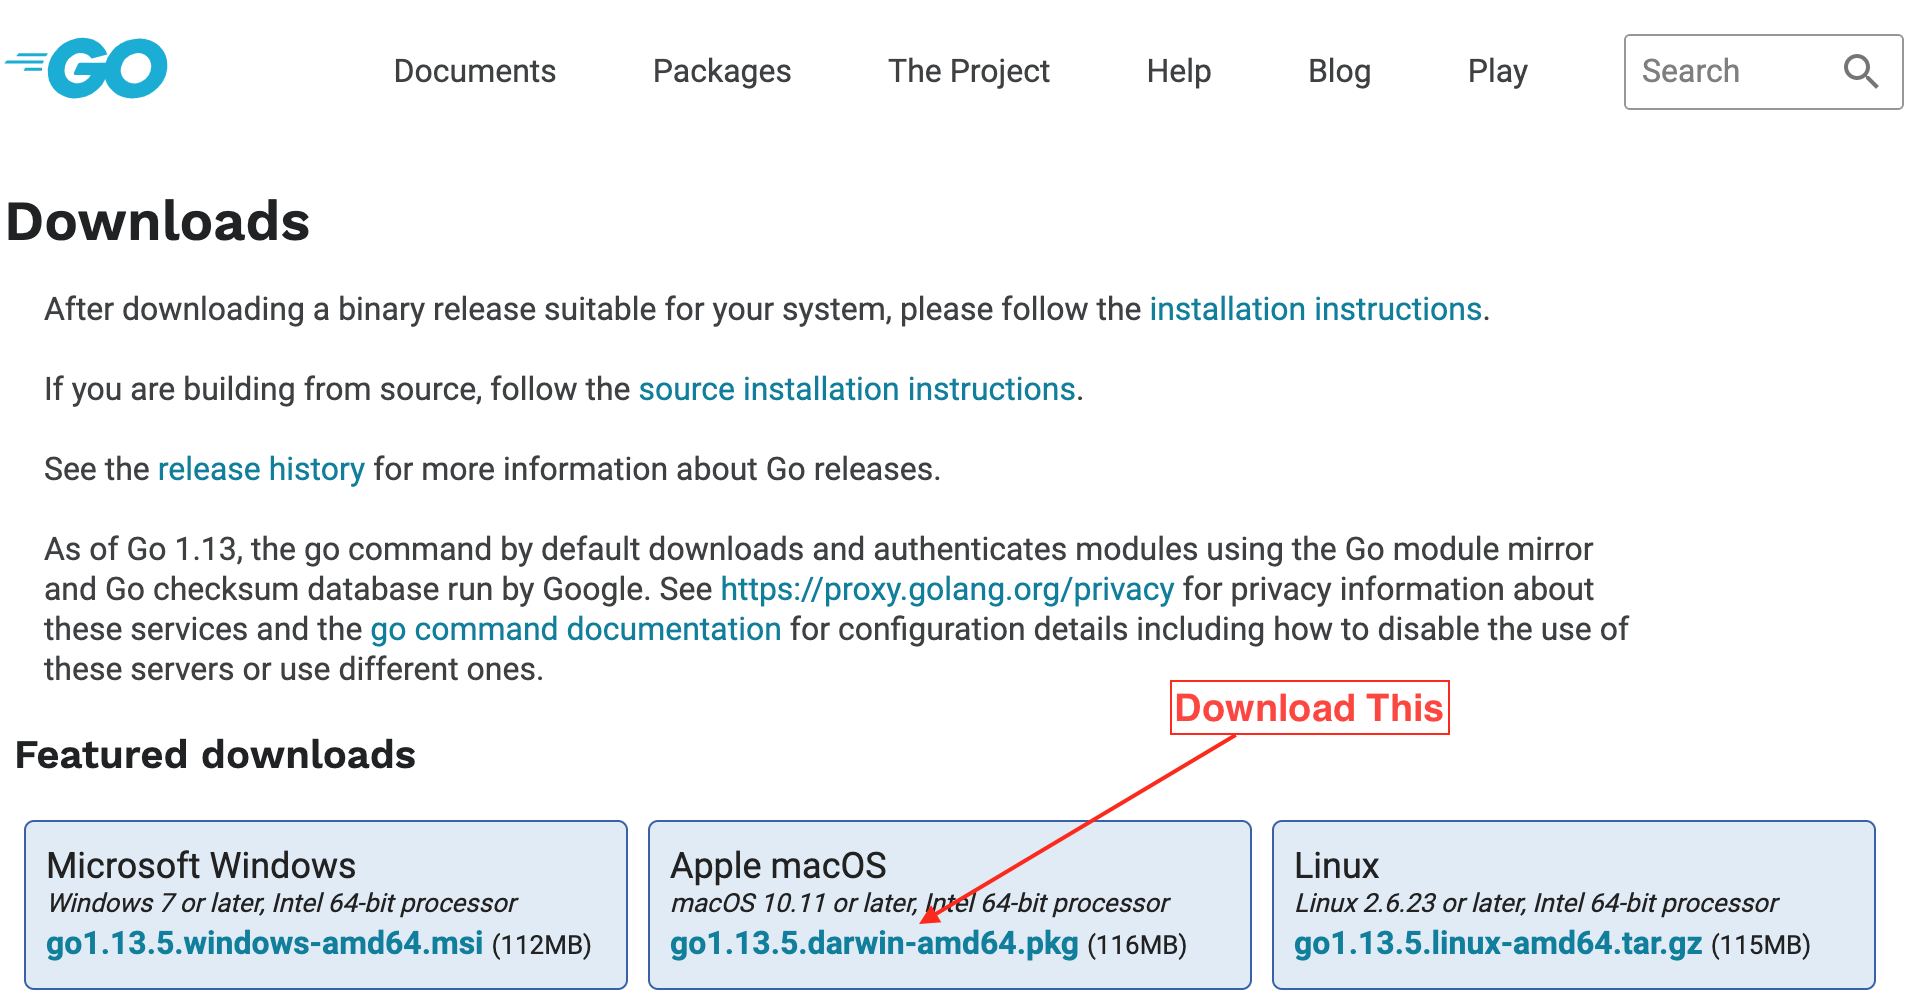Open the proxy.golang.org/privacy link
The image size is (1912, 1002).
(947, 589)
